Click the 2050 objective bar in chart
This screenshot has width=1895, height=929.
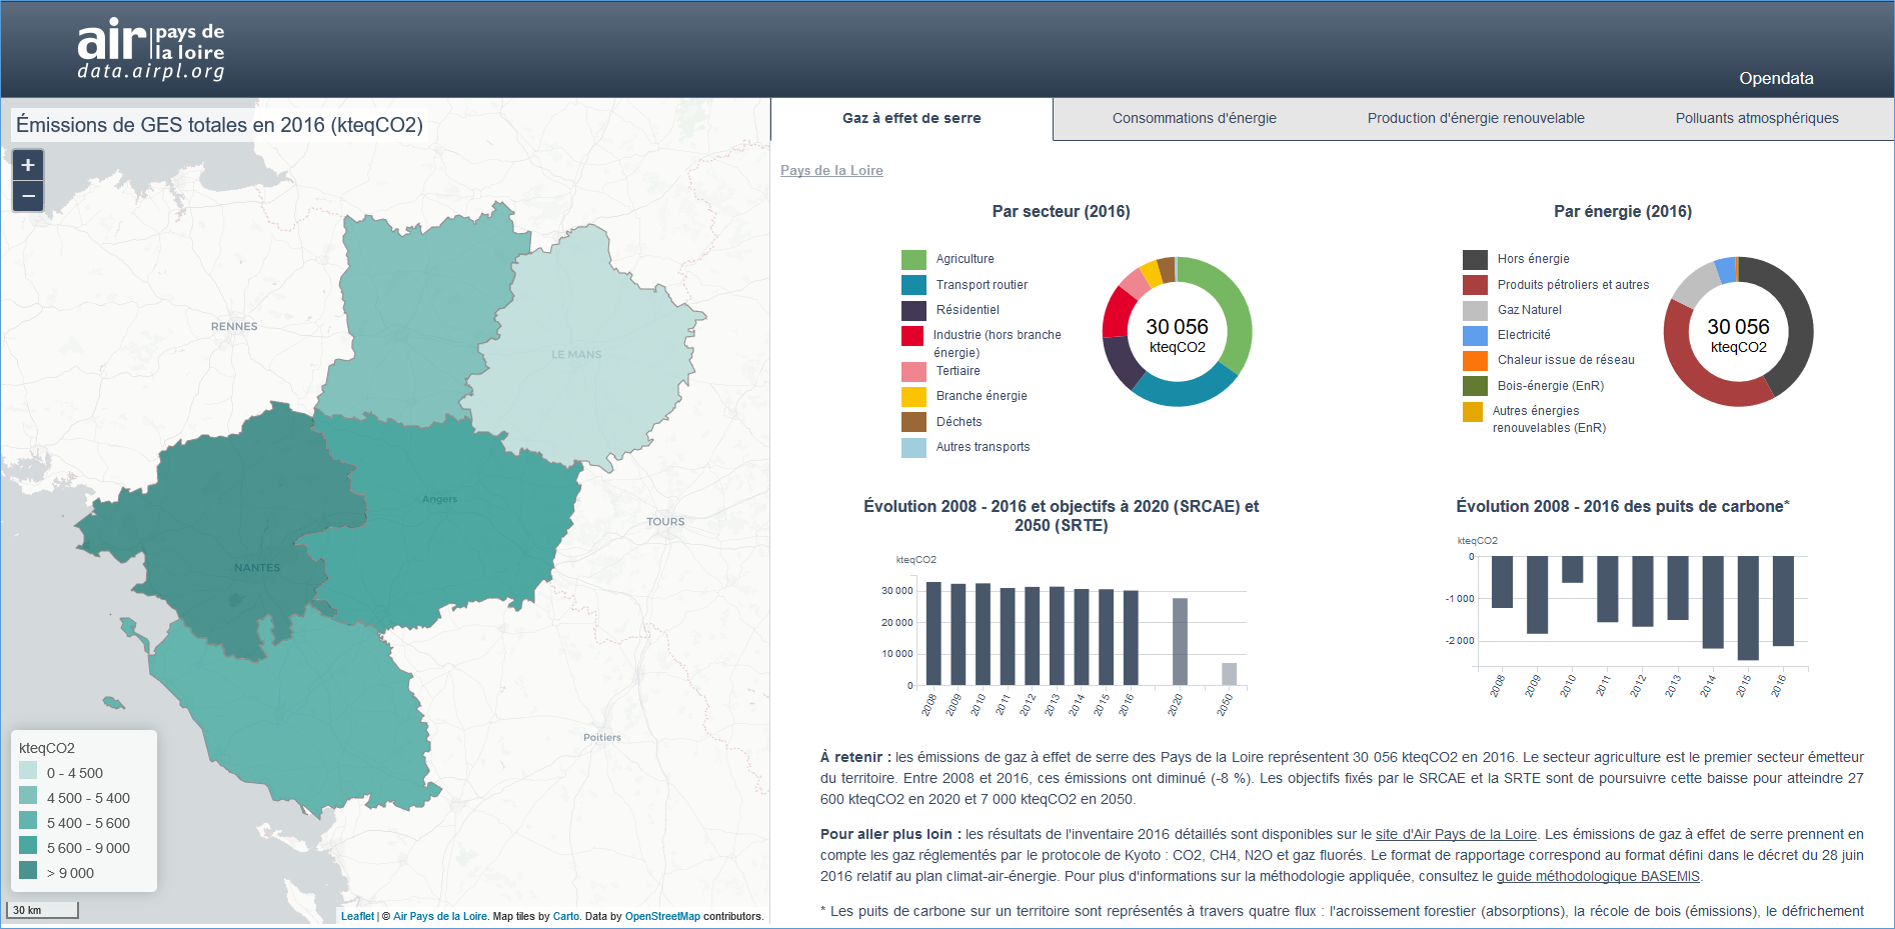pyautogui.click(x=1229, y=674)
